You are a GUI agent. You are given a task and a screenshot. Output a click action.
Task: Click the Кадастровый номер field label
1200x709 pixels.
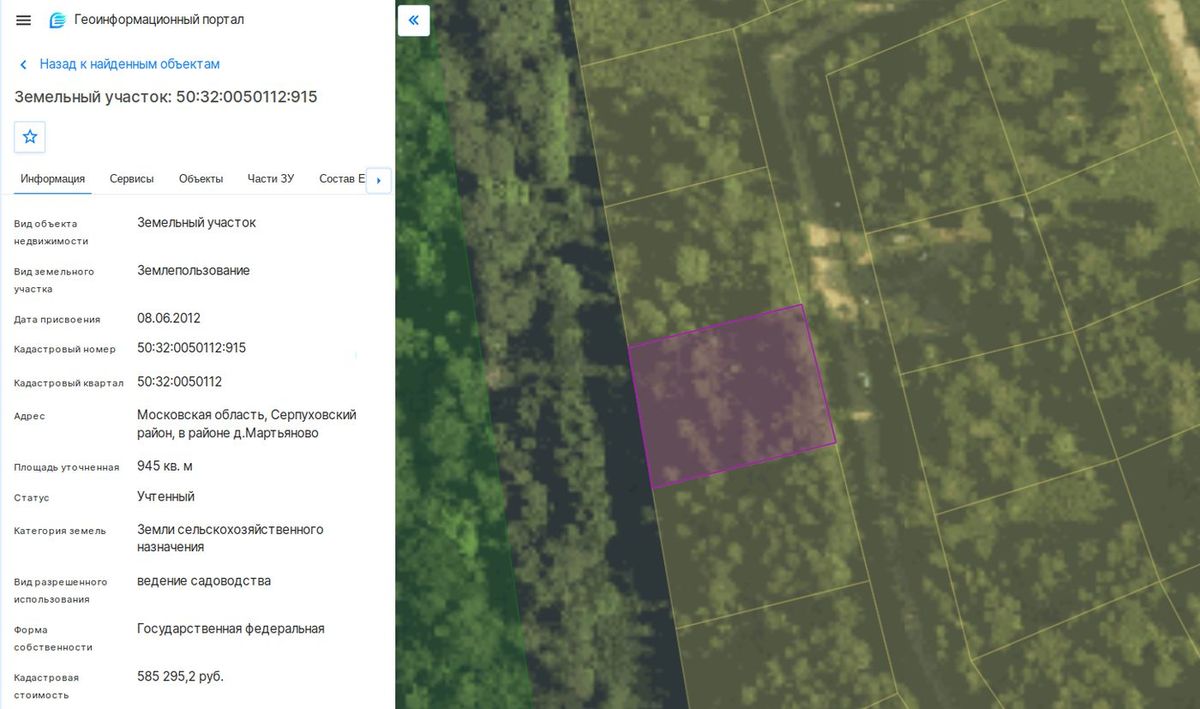65,350
